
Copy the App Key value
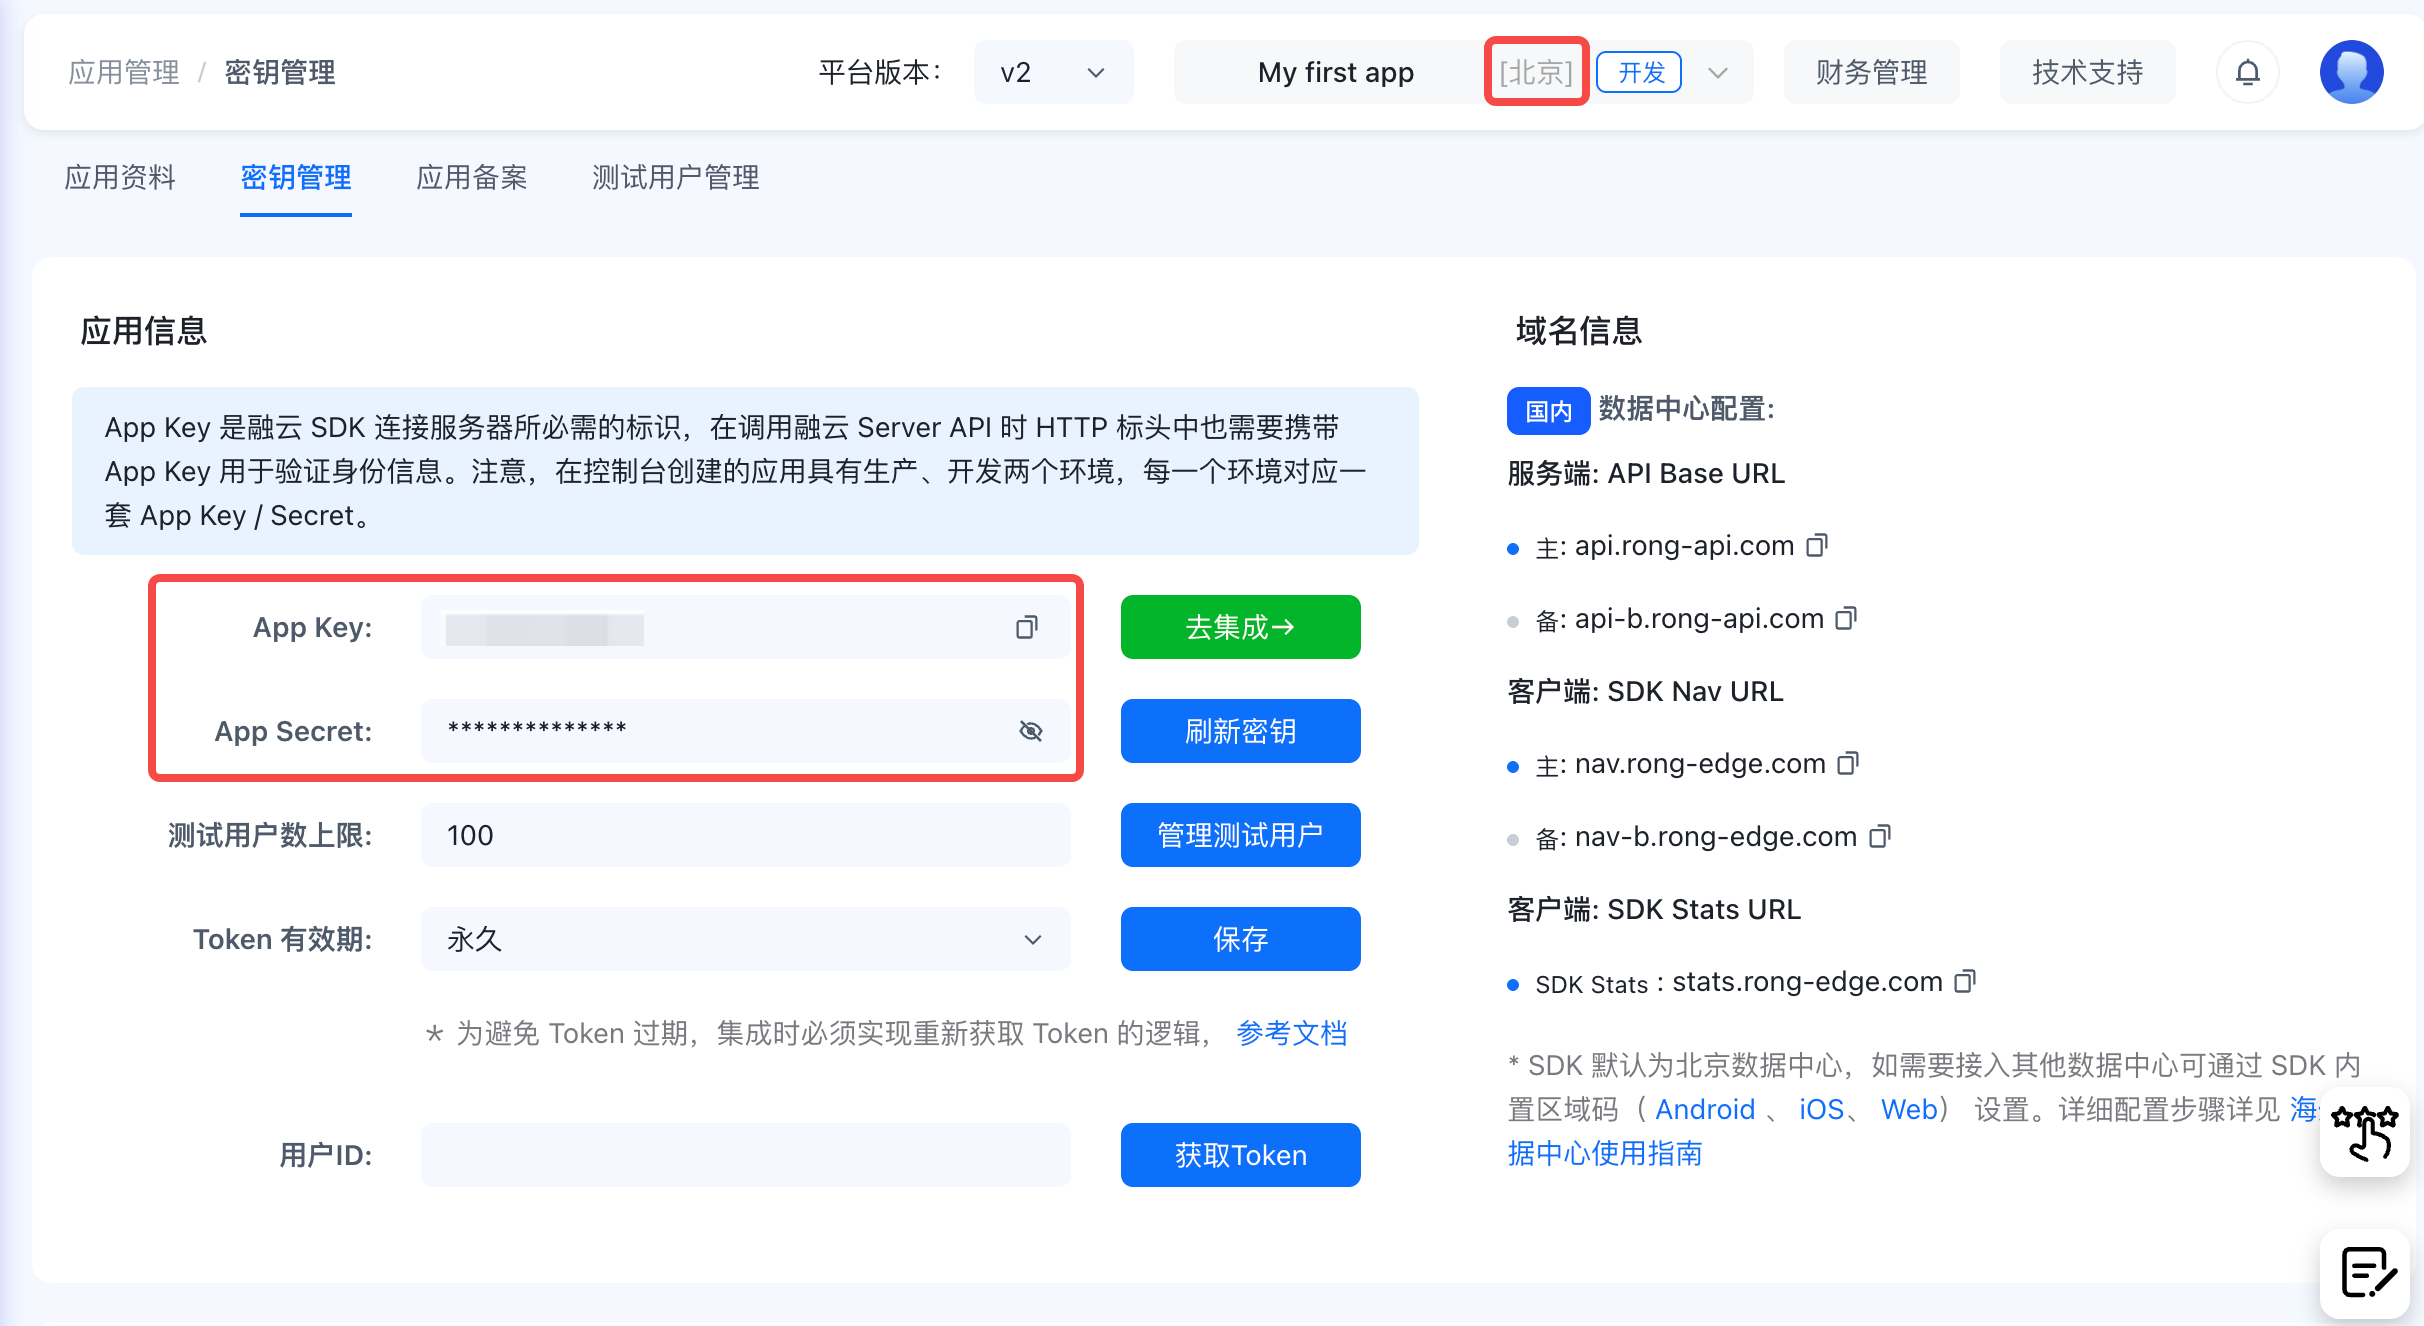click(x=1027, y=628)
